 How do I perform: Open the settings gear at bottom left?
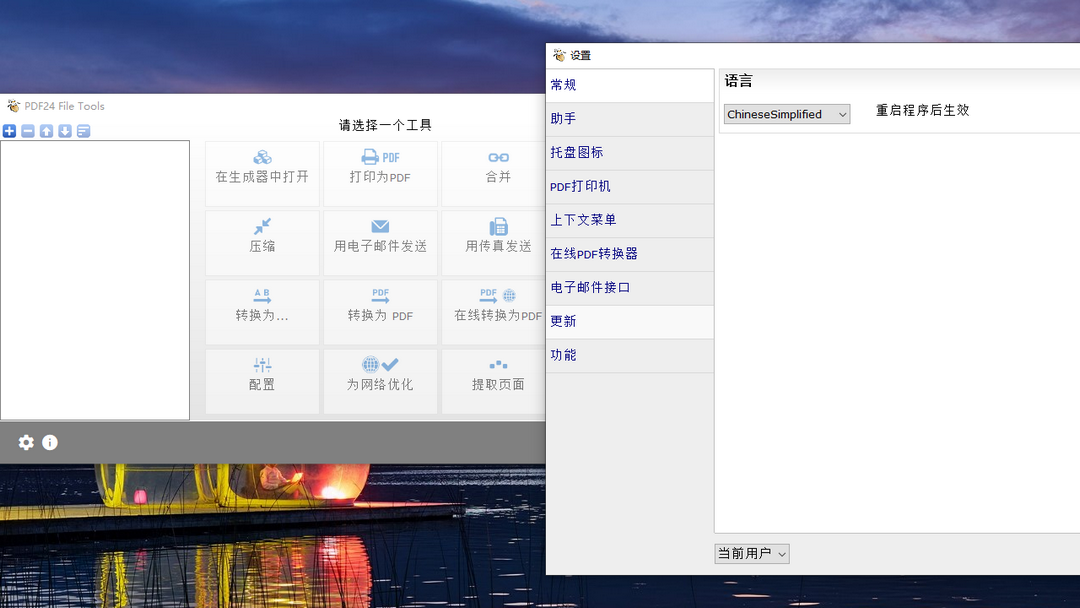[x=25, y=442]
